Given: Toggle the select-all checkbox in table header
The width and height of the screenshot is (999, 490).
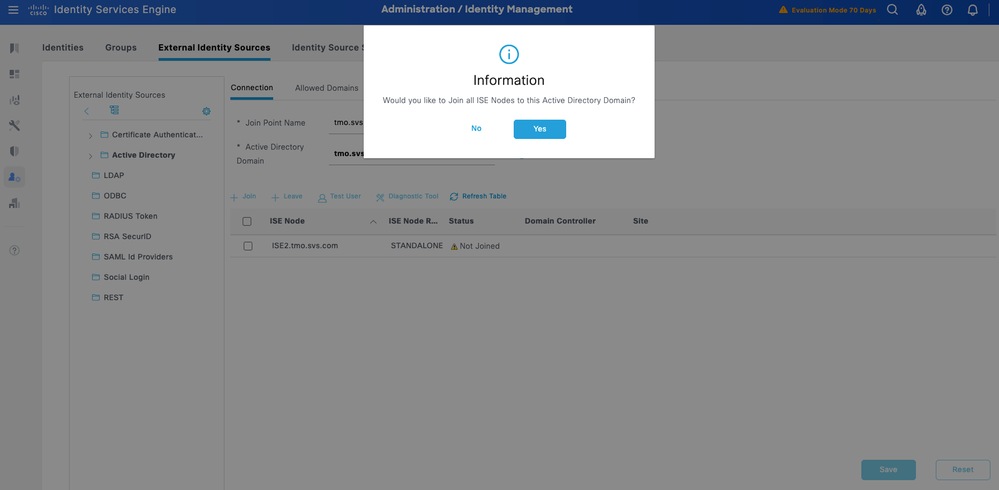Looking at the screenshot, I should coord(247,221).
